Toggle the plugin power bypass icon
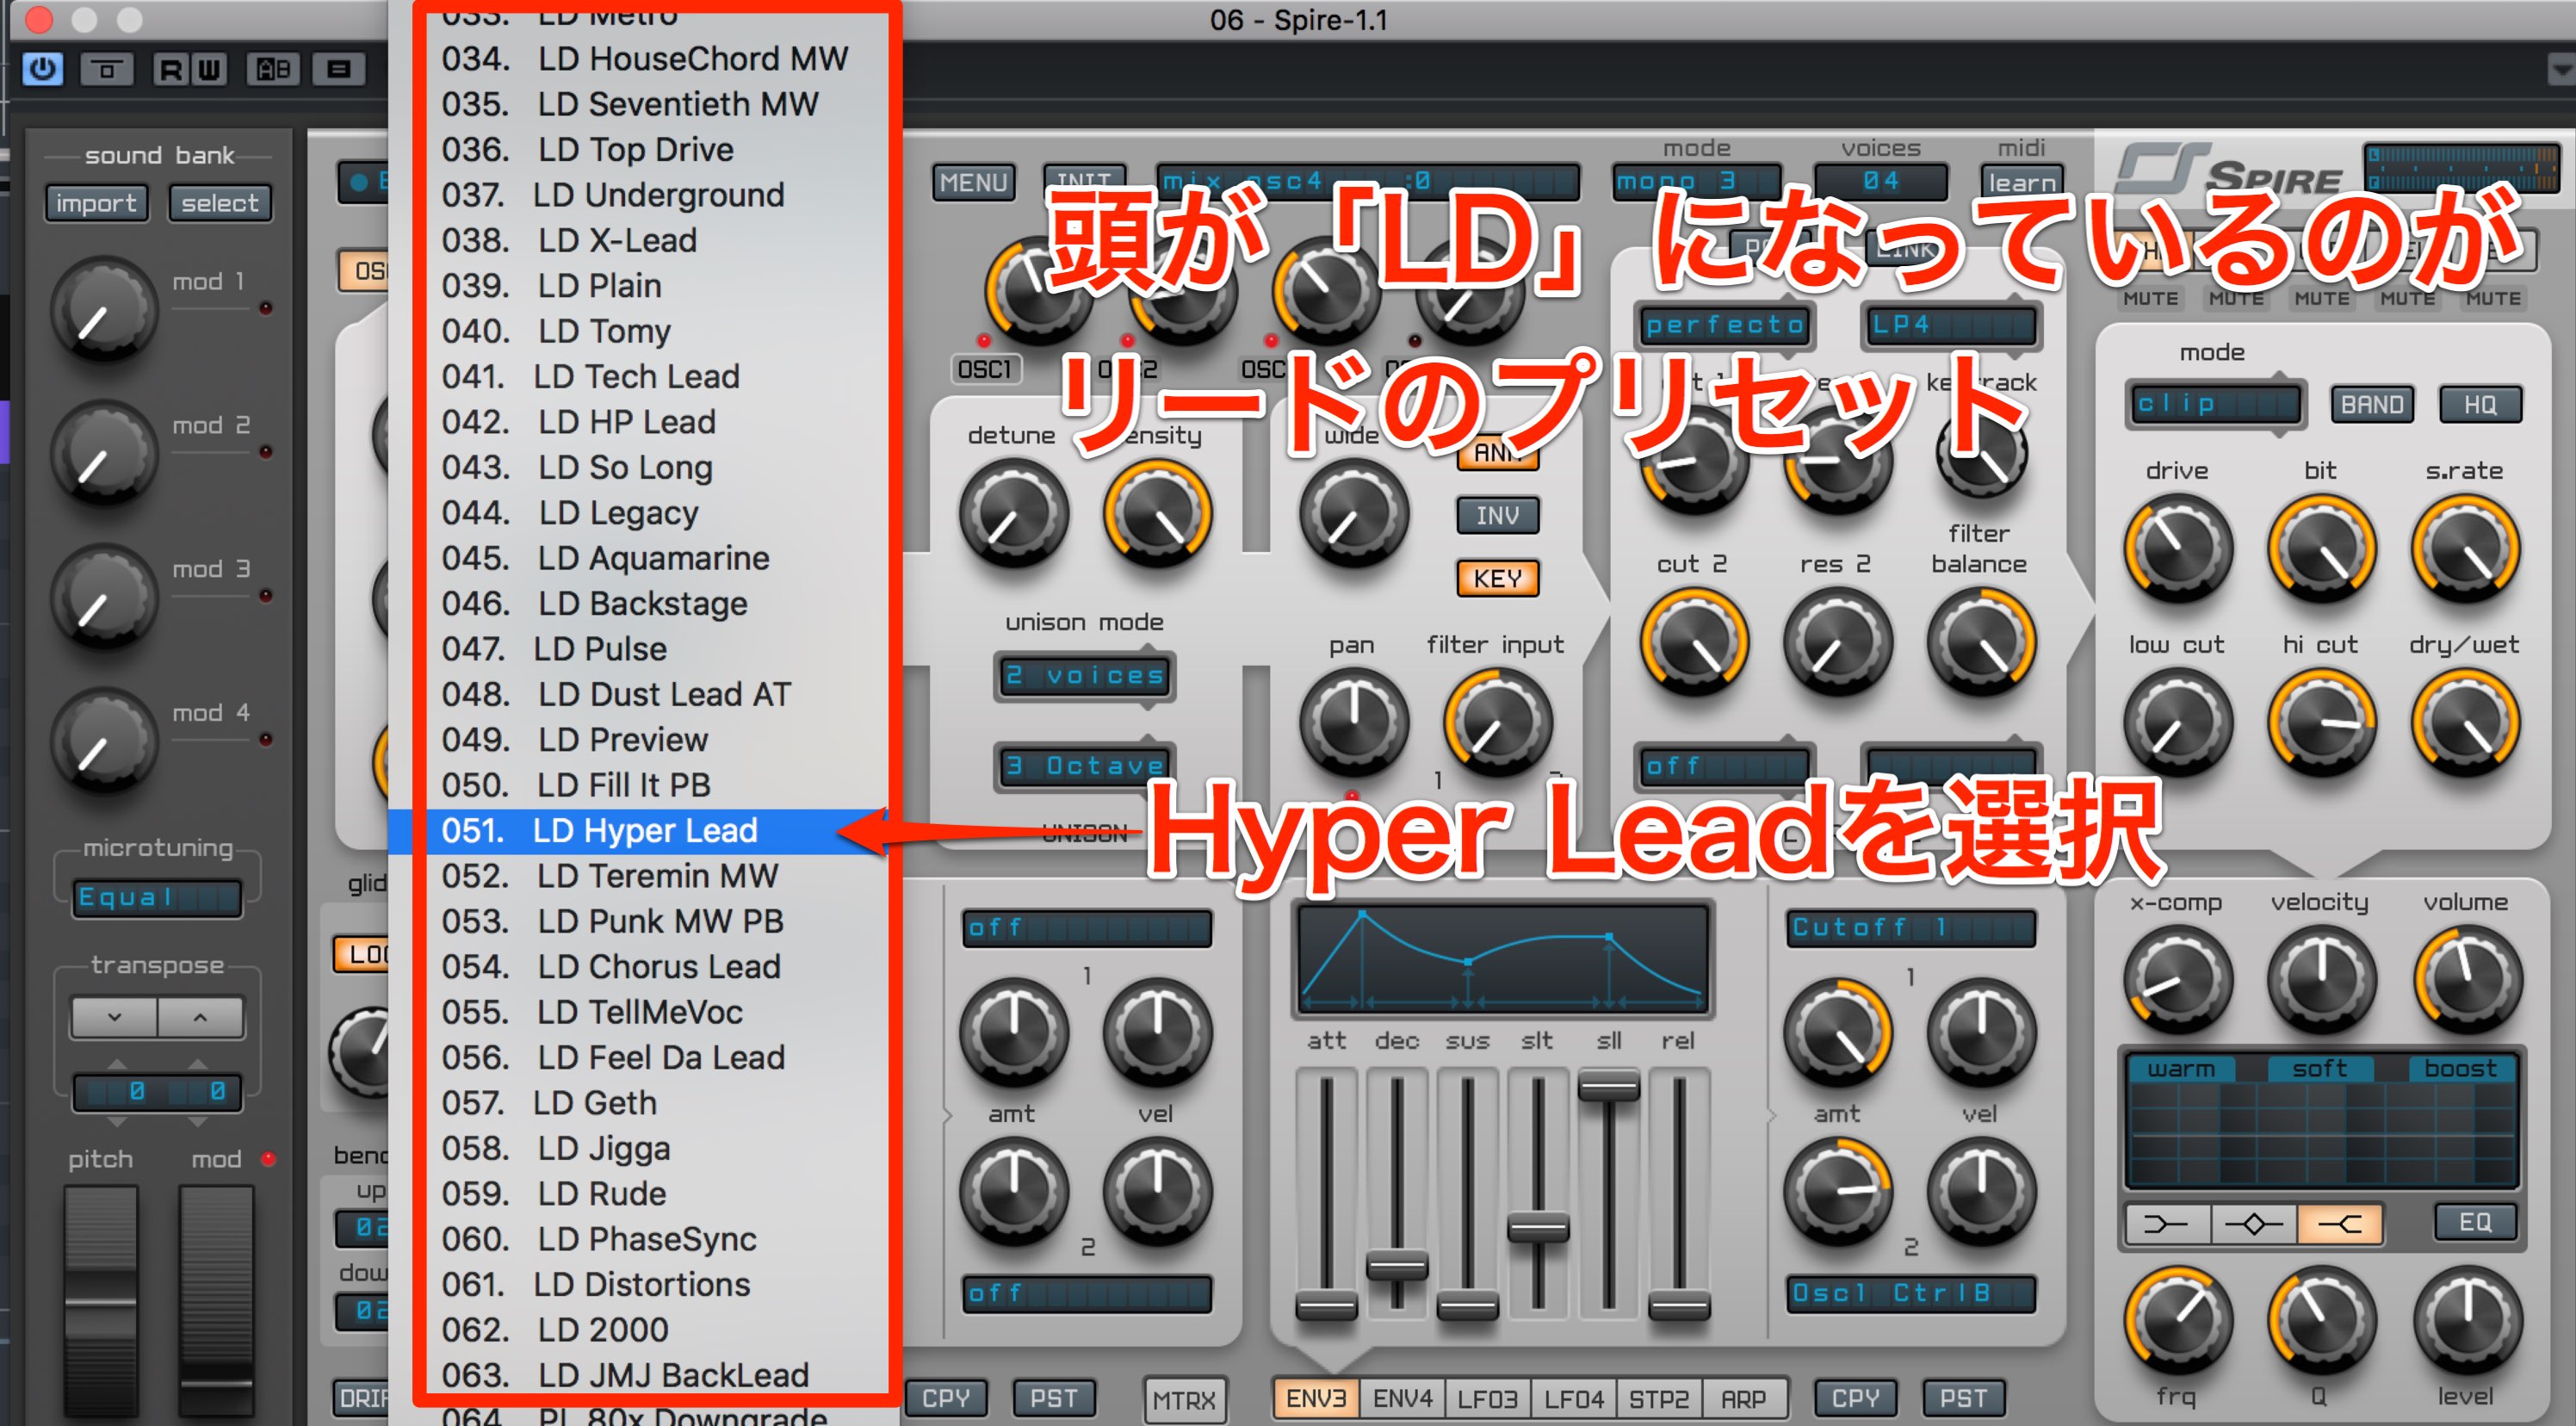This screenshot has height=1426, width=2576. coord(43,69)
